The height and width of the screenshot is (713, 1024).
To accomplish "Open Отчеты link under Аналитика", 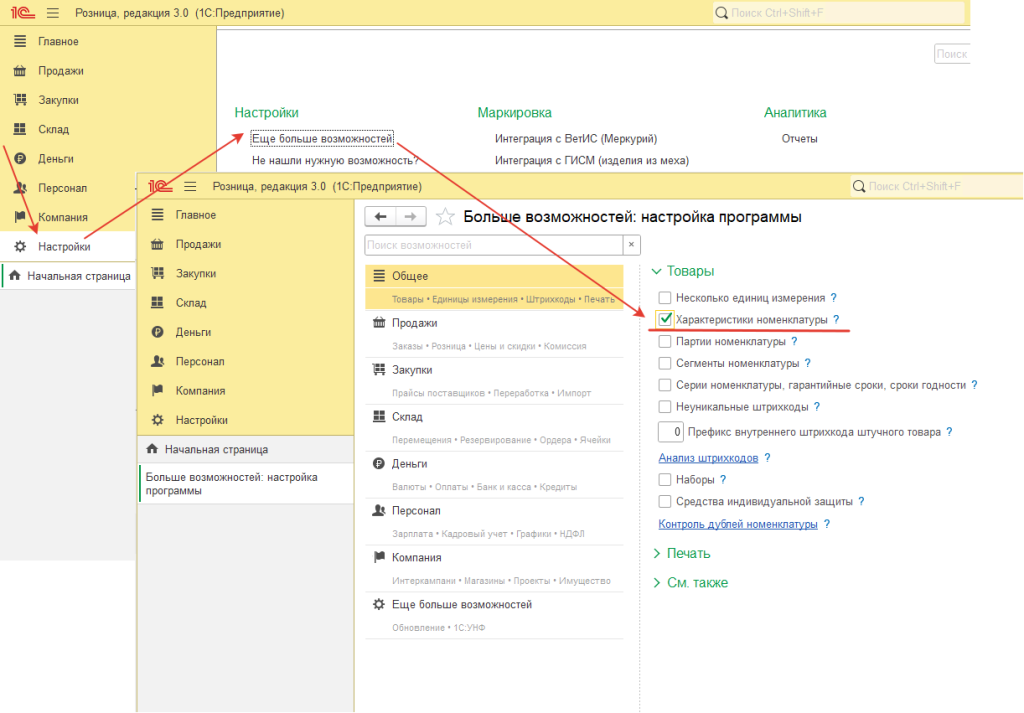I will [x=799, y=138].
